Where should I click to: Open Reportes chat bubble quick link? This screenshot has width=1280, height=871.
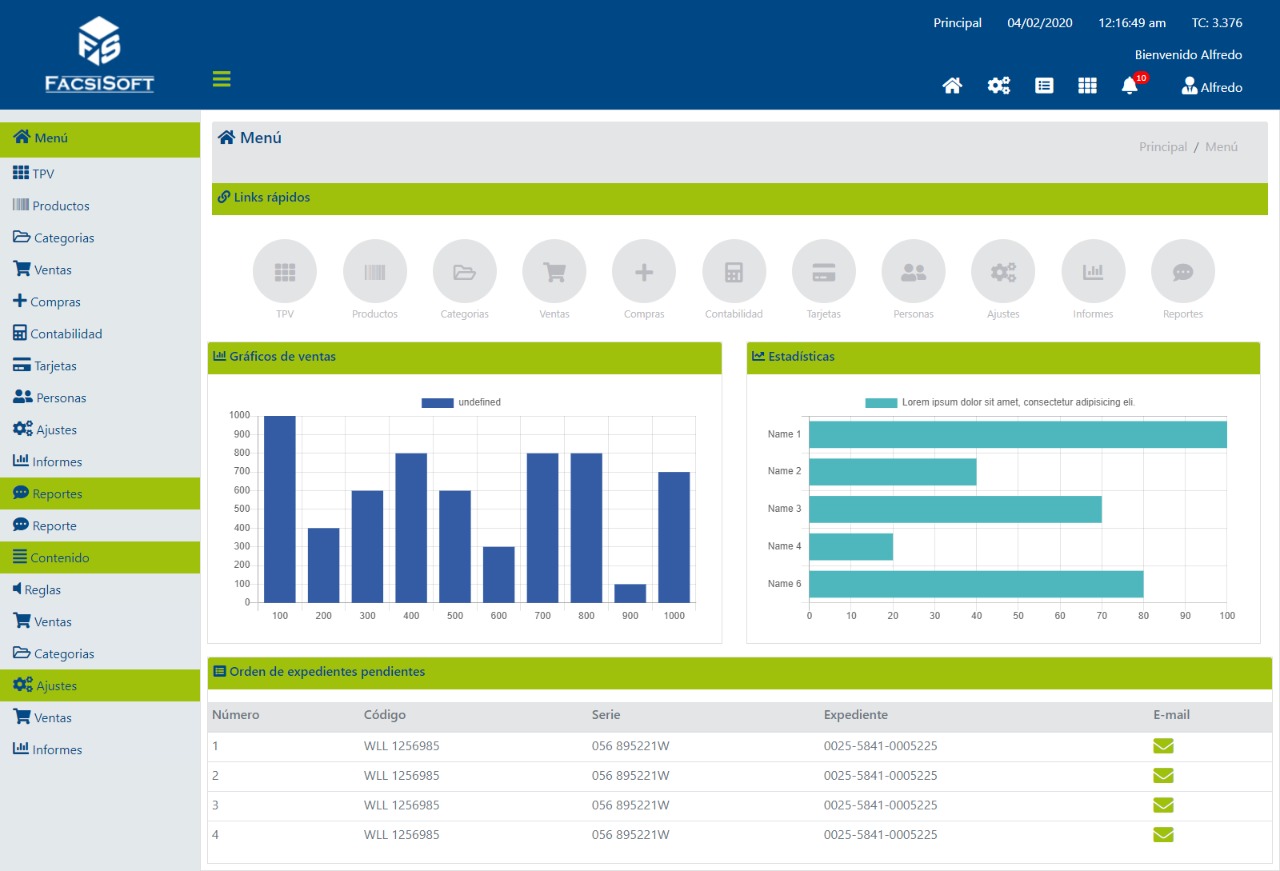[1183, 271]
